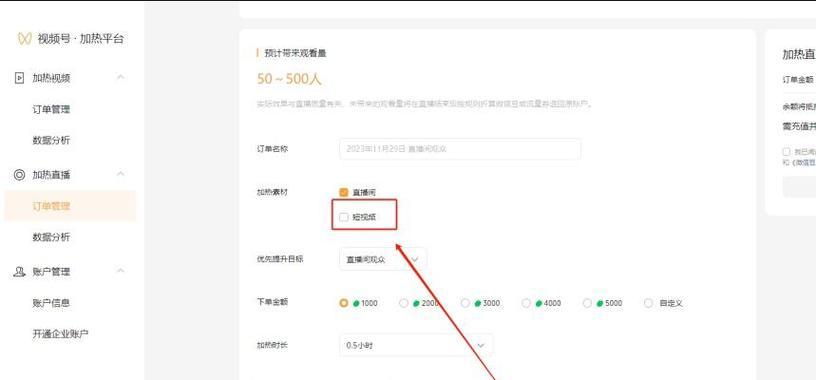Screen dimensions: 816x380
Task: Open the 加热时长 dropdown showing 0.5小时
Action: (x=416, y=345)
